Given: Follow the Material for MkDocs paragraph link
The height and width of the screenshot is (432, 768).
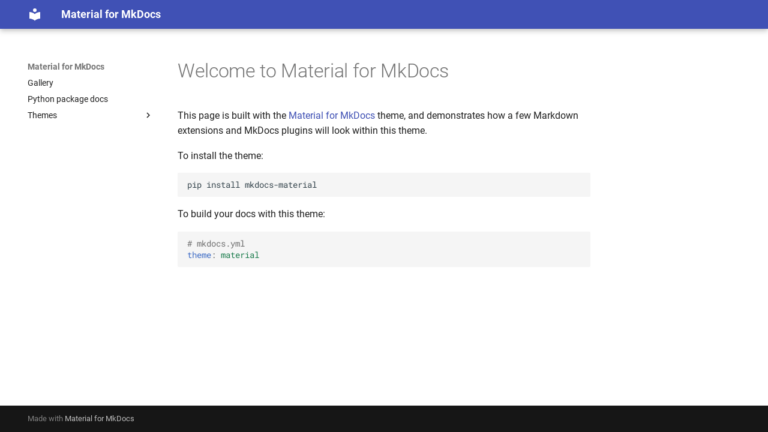Looking at the screenshot, I should [331, 115].
